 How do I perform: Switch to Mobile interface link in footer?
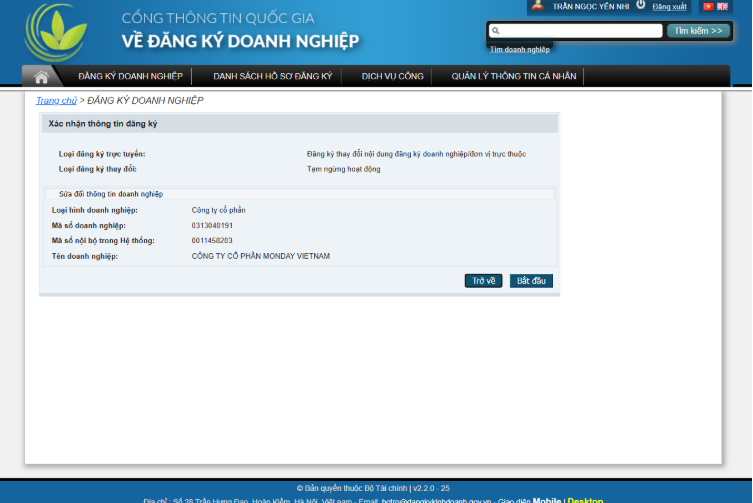pos(547,500)
